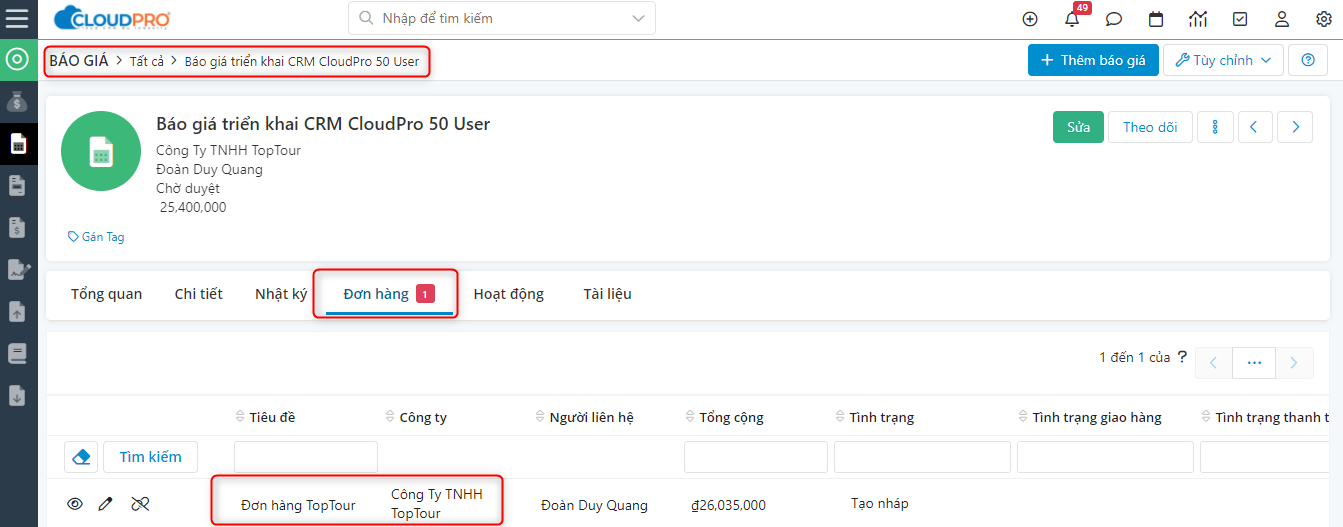Switch to the Tổng quan tab
Image resolution: width=1343 pixels, height=527 pixels.
pyautogui.click(x=106, y=294)
